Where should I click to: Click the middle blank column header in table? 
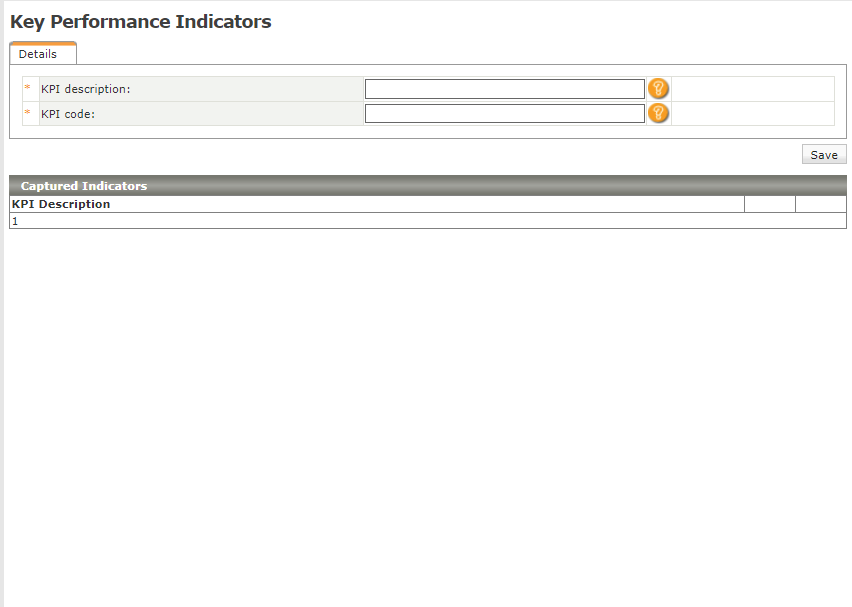[x=769, y=204]
